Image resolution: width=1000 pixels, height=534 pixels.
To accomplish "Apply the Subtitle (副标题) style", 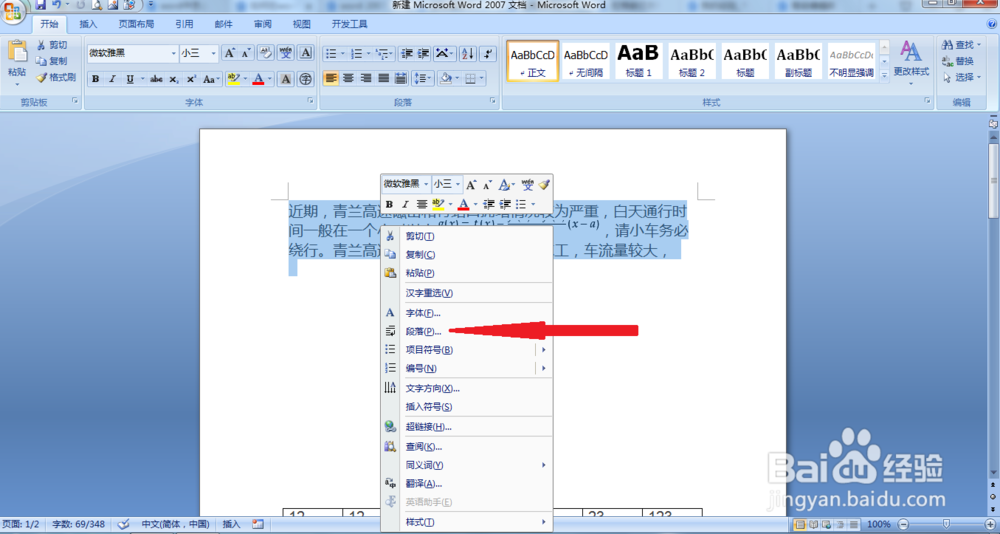I will [x=798, y=61].
